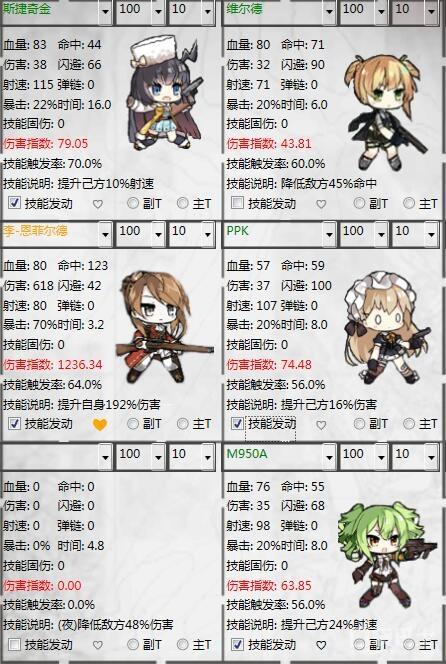This screenshot has width=446, height=664.
Task: Open the empty slot character name dropdown
Action: coord(105,456)
